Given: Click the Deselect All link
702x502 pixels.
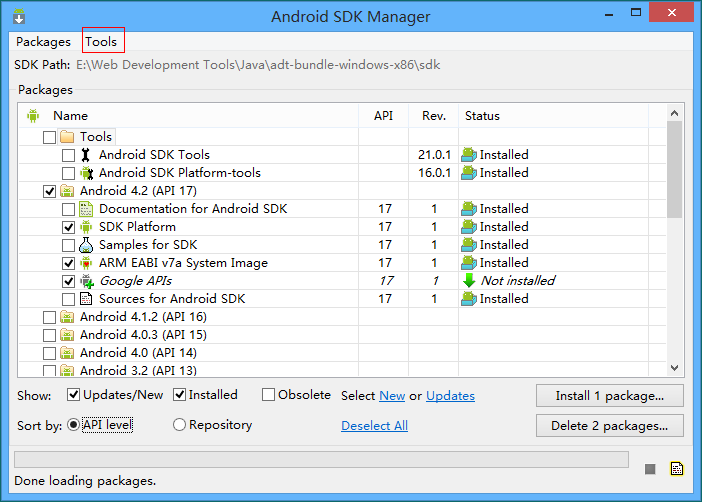Looking at the screenshot, I should coord(374,425).
